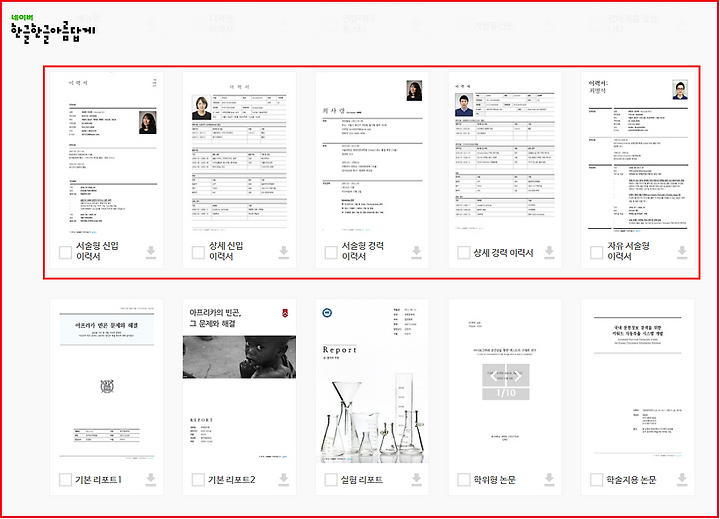Open the 상세 신입 이력서 preview thumbnail
Image resolution: width=720 pixels, height=519 pixels.
(x=239, y=154)
